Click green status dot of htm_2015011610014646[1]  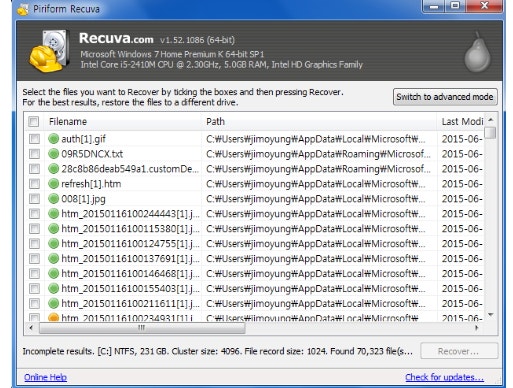click(x=53, y=274)
